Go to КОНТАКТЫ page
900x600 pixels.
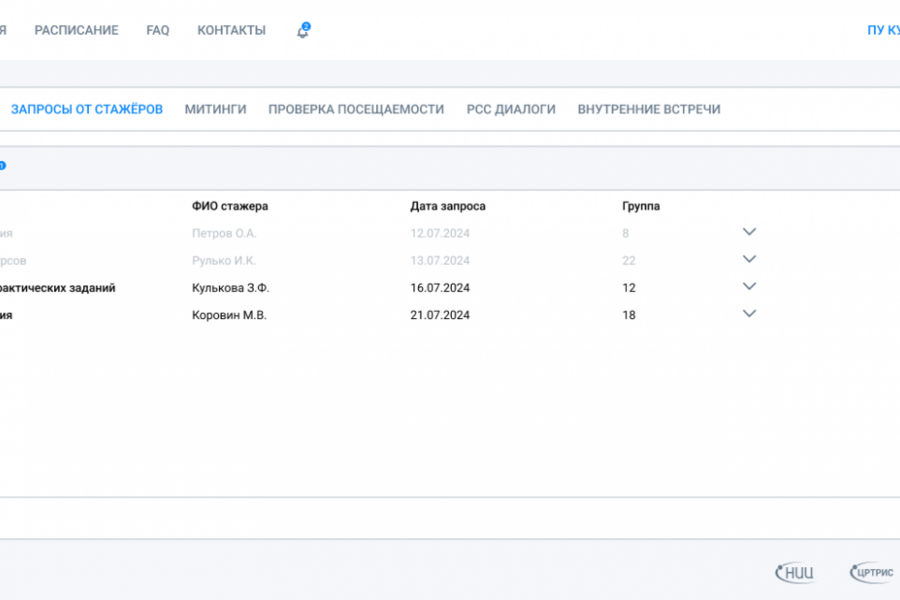point(231,30)
